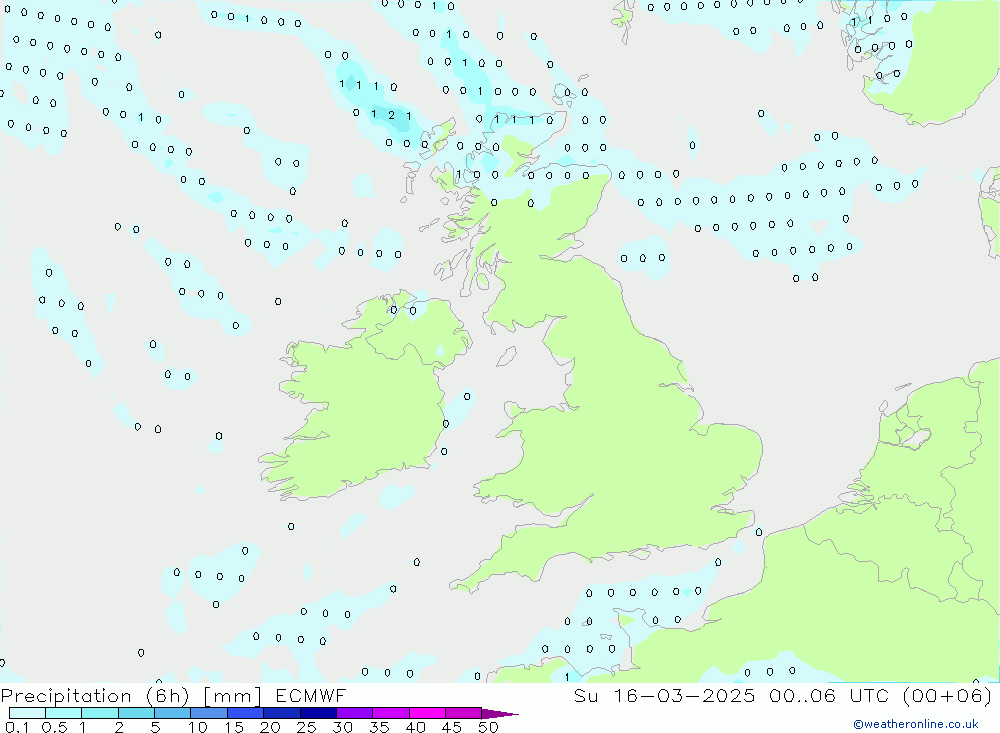Click the above-50 arrow tip of legend

click(x=500, y=714)
